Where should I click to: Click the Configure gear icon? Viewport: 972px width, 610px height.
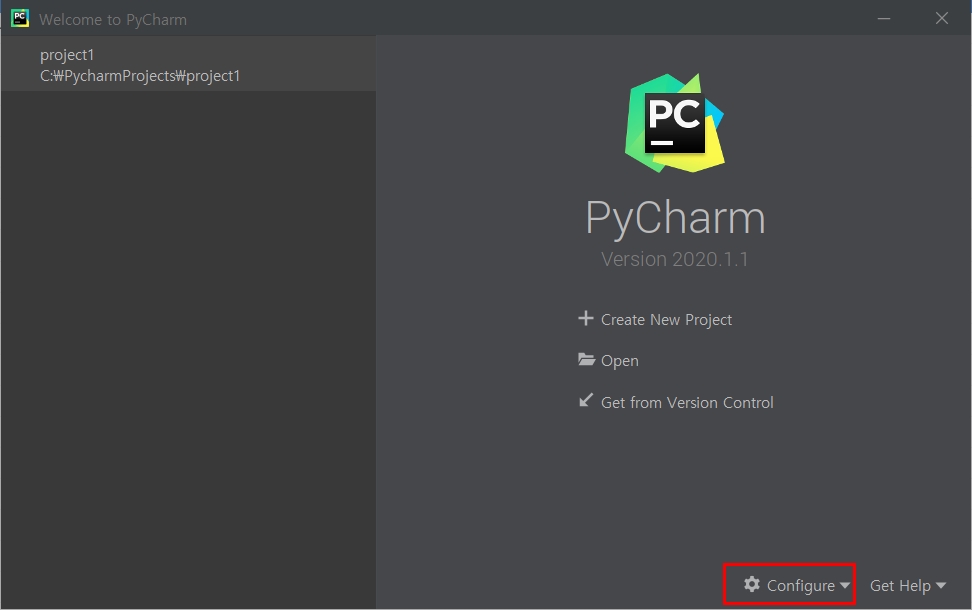point(752,584)
